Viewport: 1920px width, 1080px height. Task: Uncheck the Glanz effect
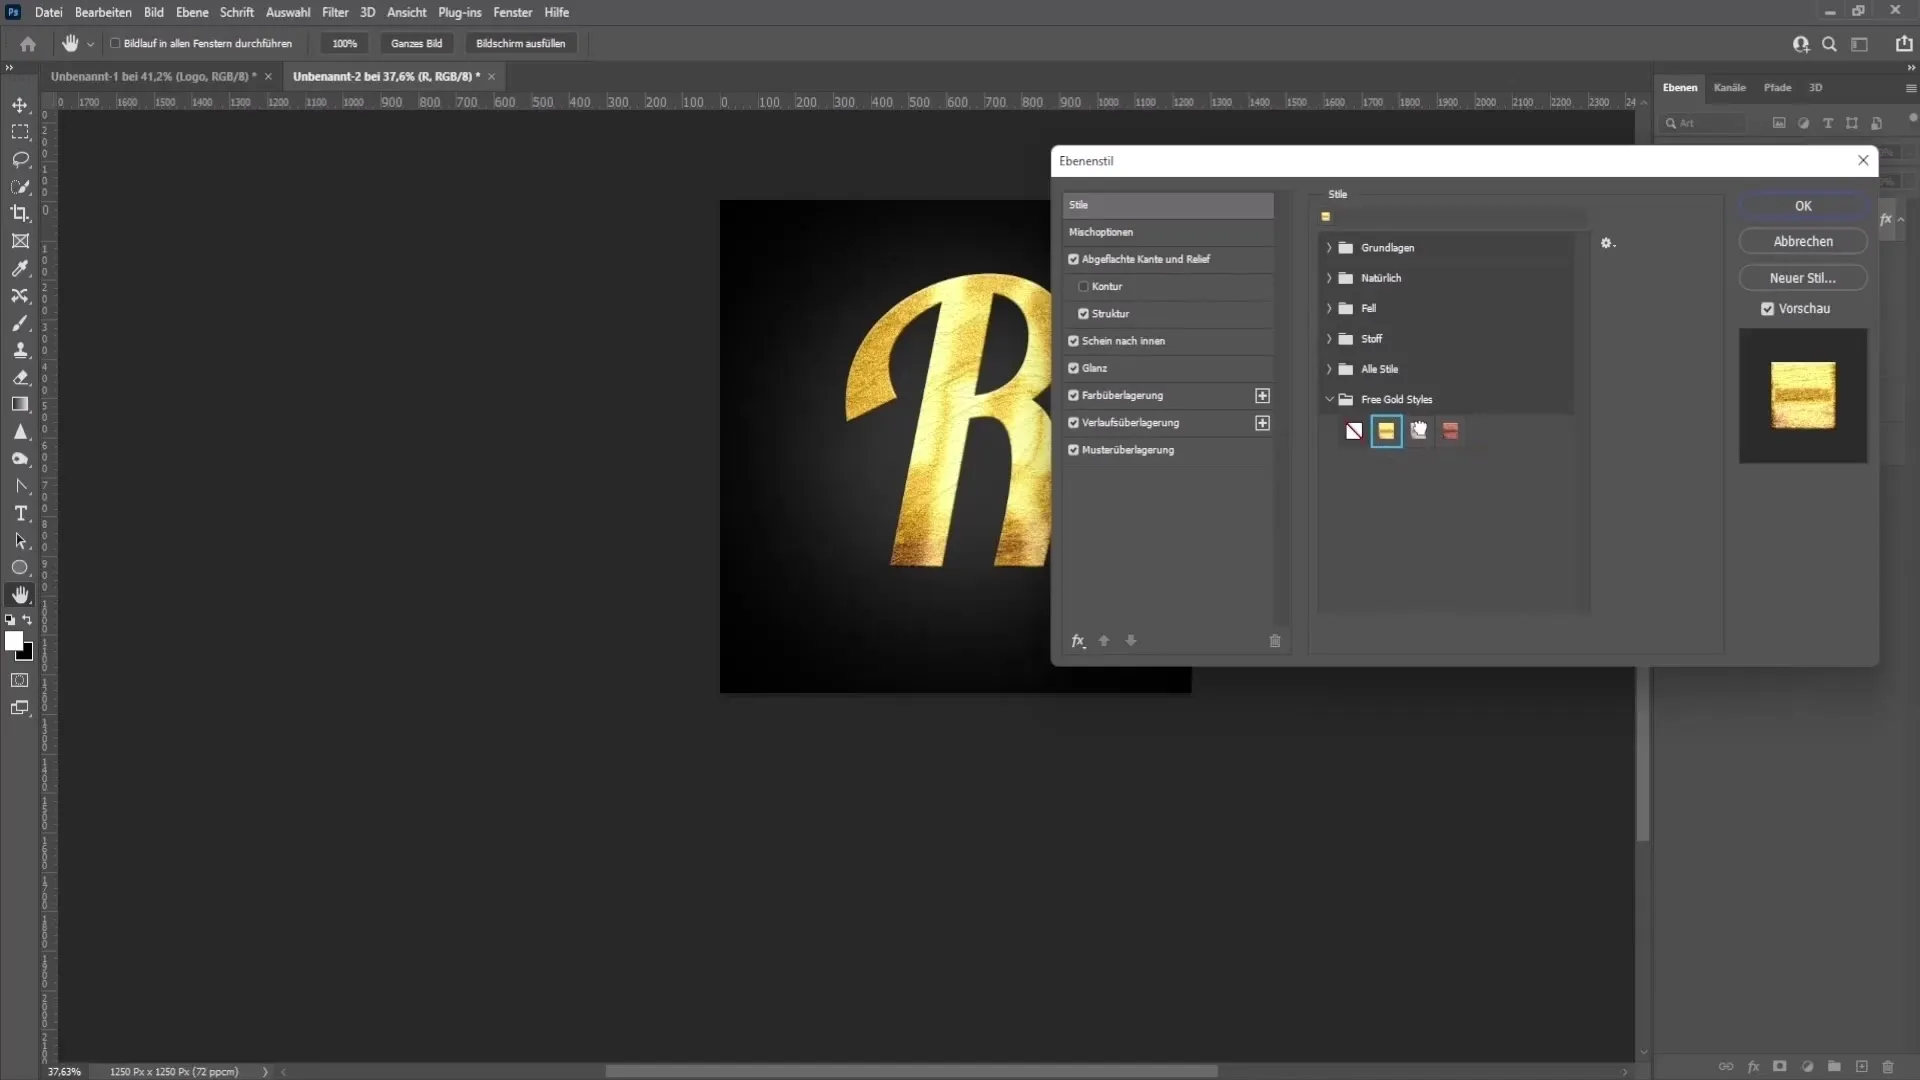pos(1073,368)
